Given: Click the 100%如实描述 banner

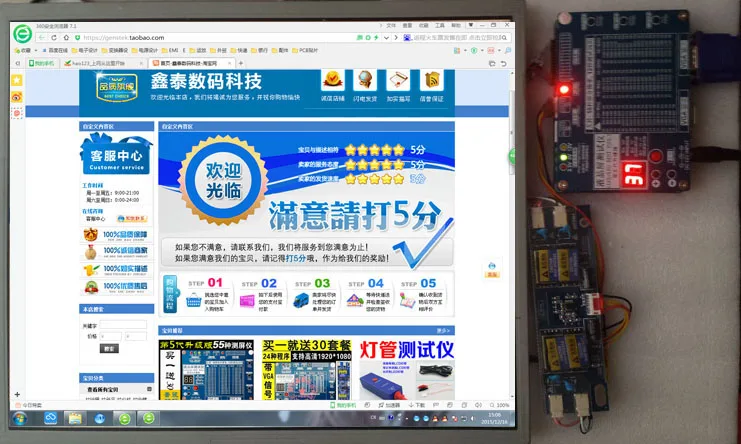Looking at the screenshot, I should [x=116, y=270].
